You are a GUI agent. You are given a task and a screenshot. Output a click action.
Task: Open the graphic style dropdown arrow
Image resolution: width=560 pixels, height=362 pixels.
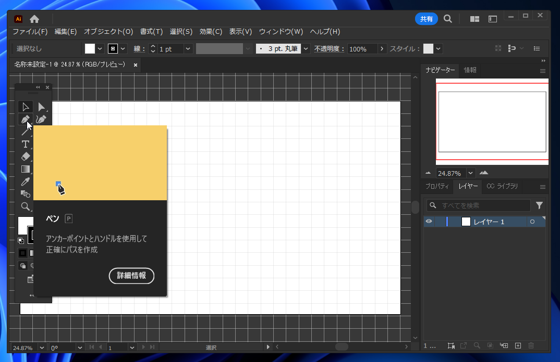coord(439,49)
